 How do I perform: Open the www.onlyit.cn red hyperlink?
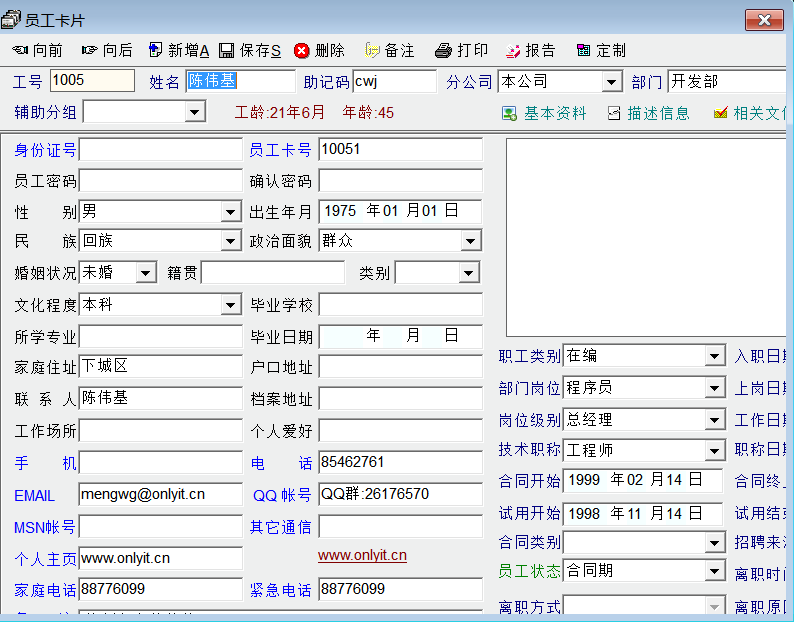pyautogui.click(x=362, y=556)
